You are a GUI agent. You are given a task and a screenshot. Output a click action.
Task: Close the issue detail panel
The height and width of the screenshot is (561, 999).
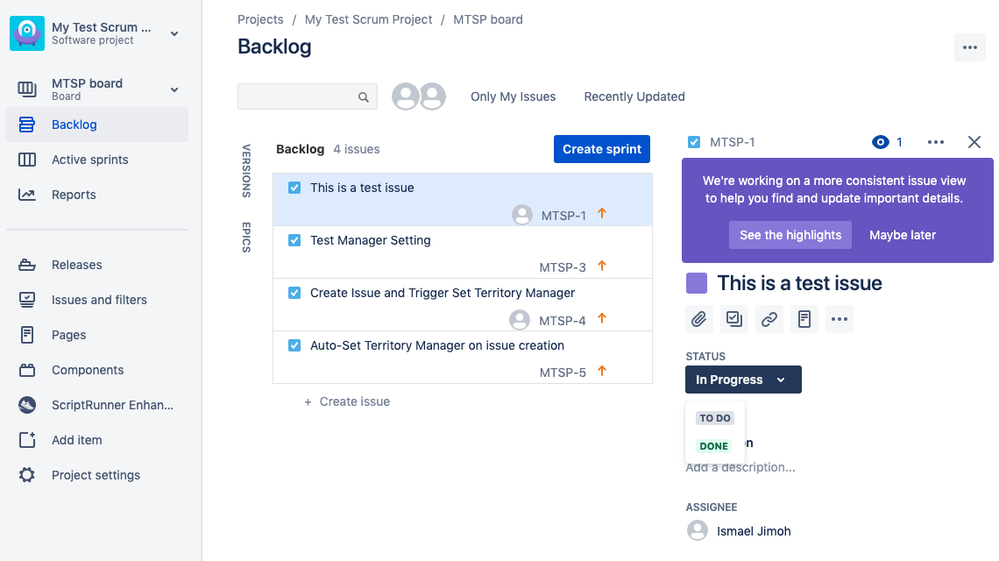[x=974, y=142]
